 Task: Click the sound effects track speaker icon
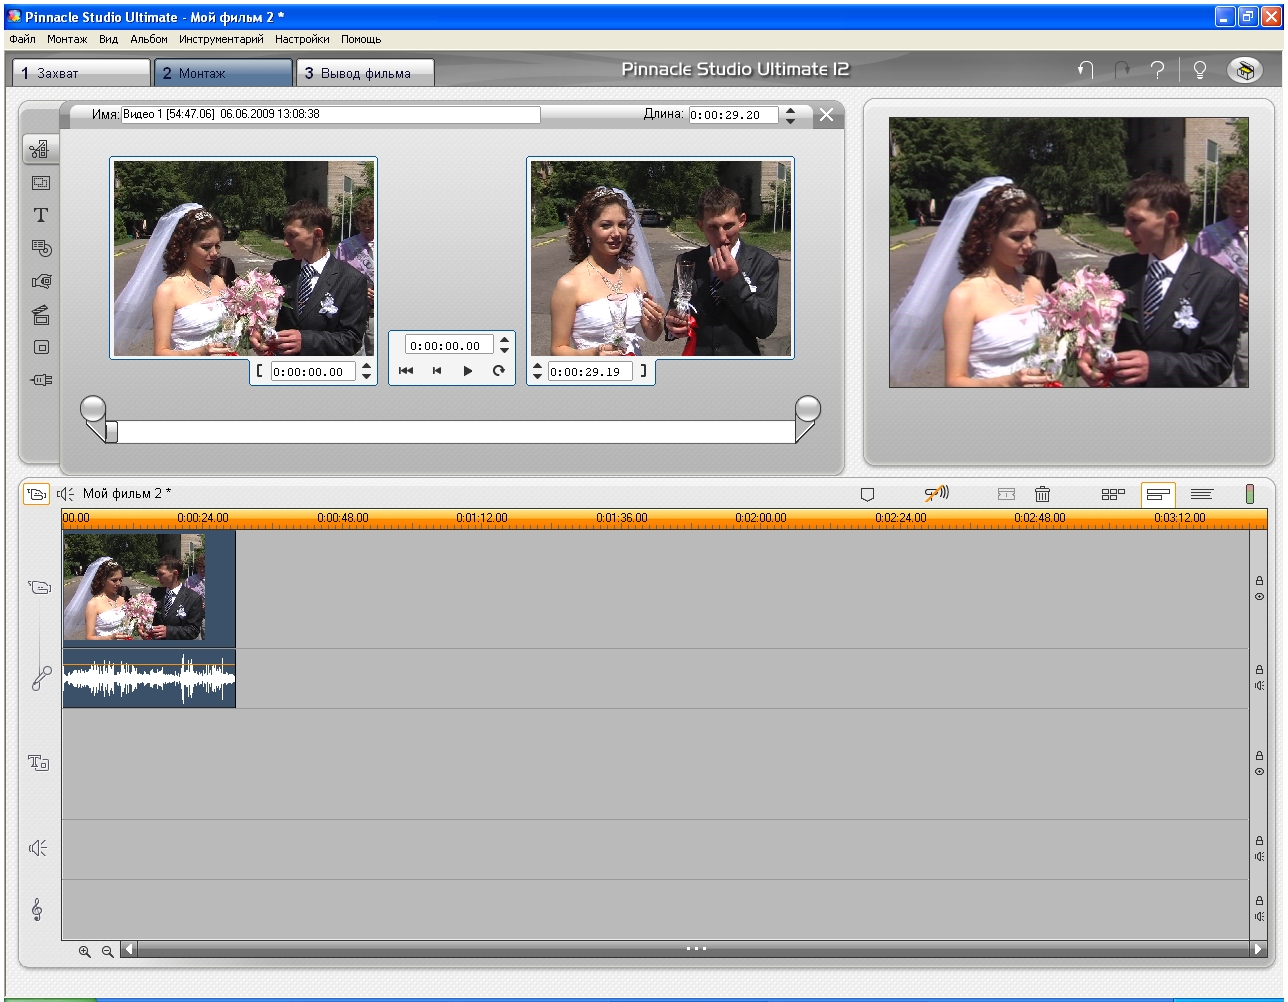(x=38, y=848)
